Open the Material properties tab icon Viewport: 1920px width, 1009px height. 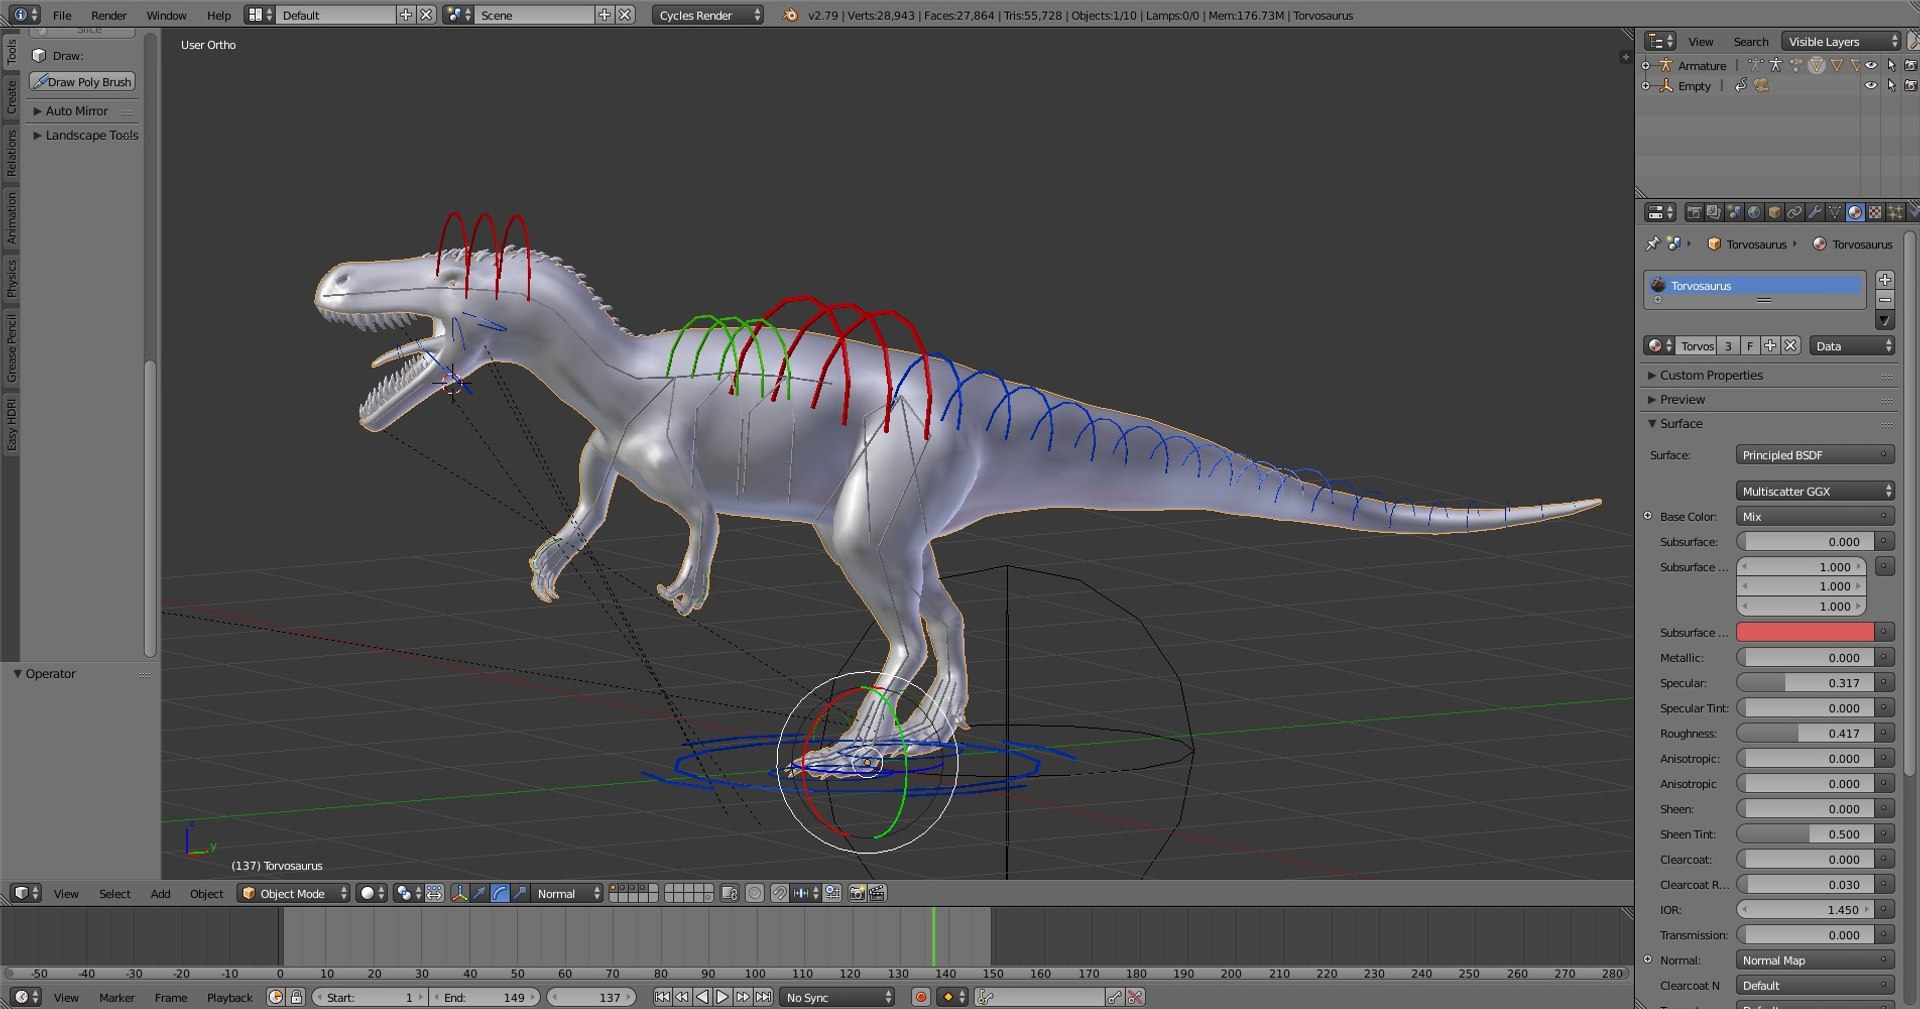tap(1855, 212)
